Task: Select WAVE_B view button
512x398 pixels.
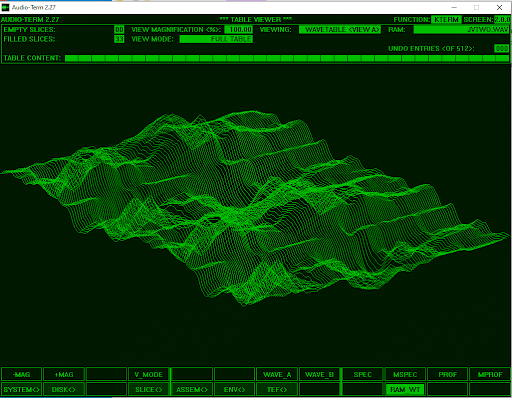Action: [x=319, y=374]
